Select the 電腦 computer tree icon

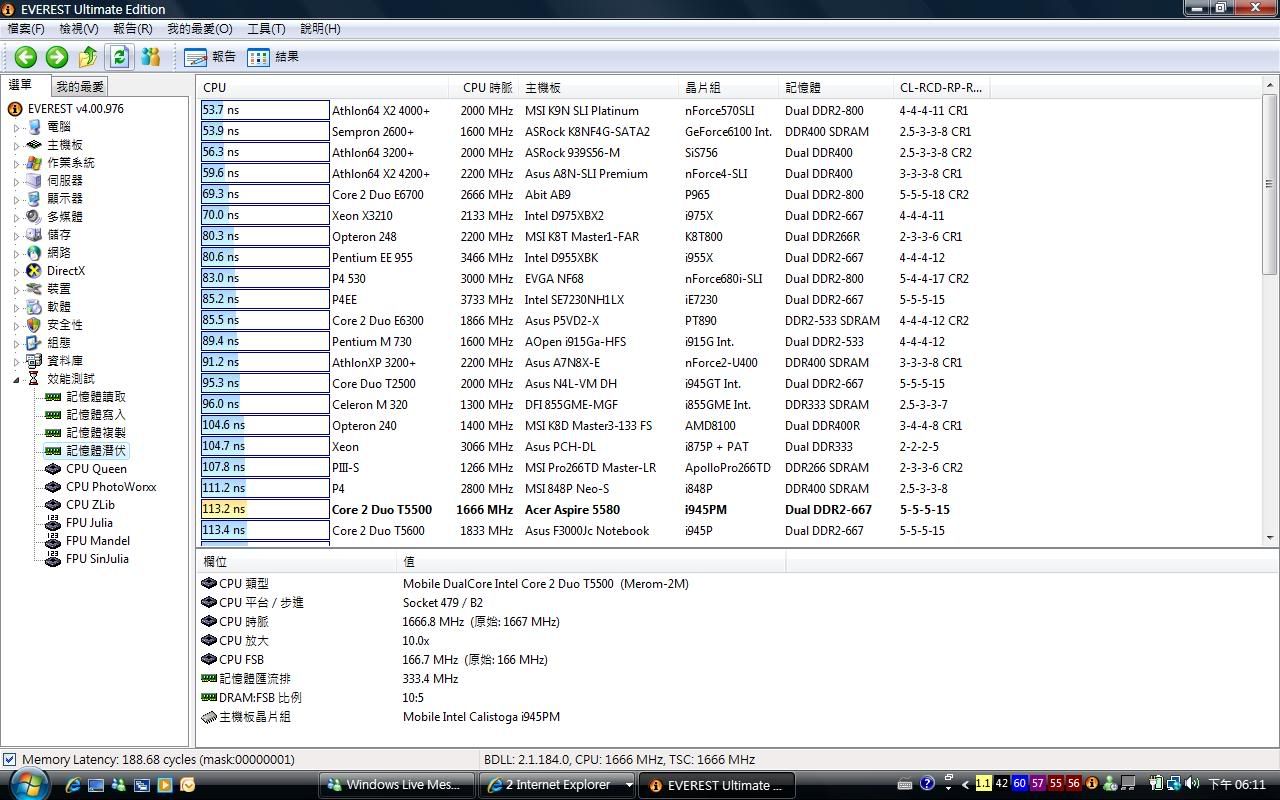click(x=35, y=127)
